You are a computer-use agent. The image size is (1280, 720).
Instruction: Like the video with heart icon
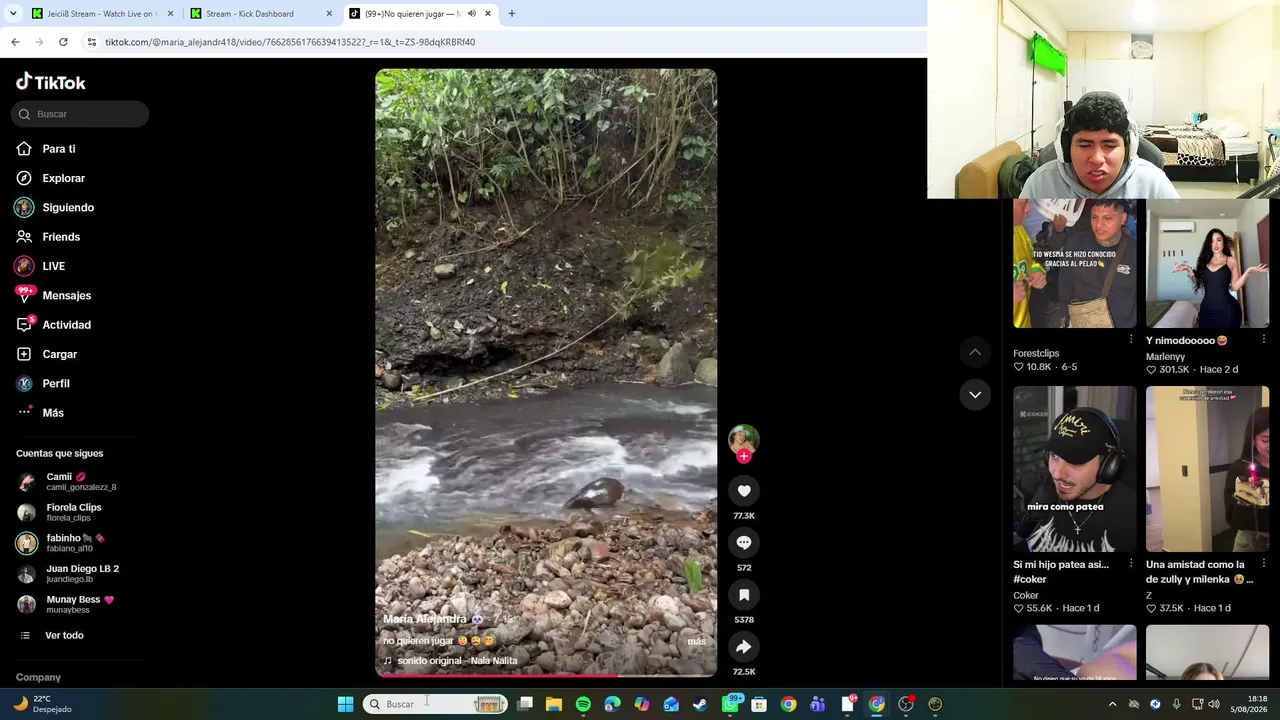coord(744,490)
